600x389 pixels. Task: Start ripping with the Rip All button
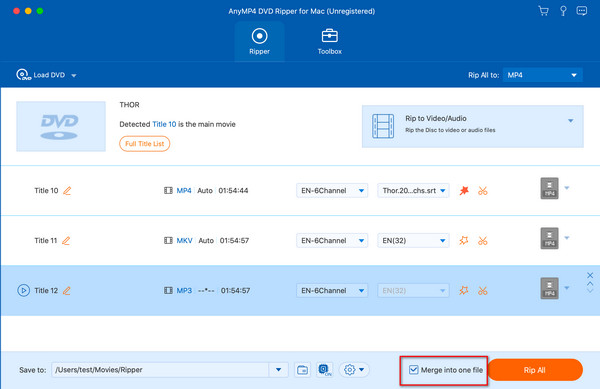[535, 370]
